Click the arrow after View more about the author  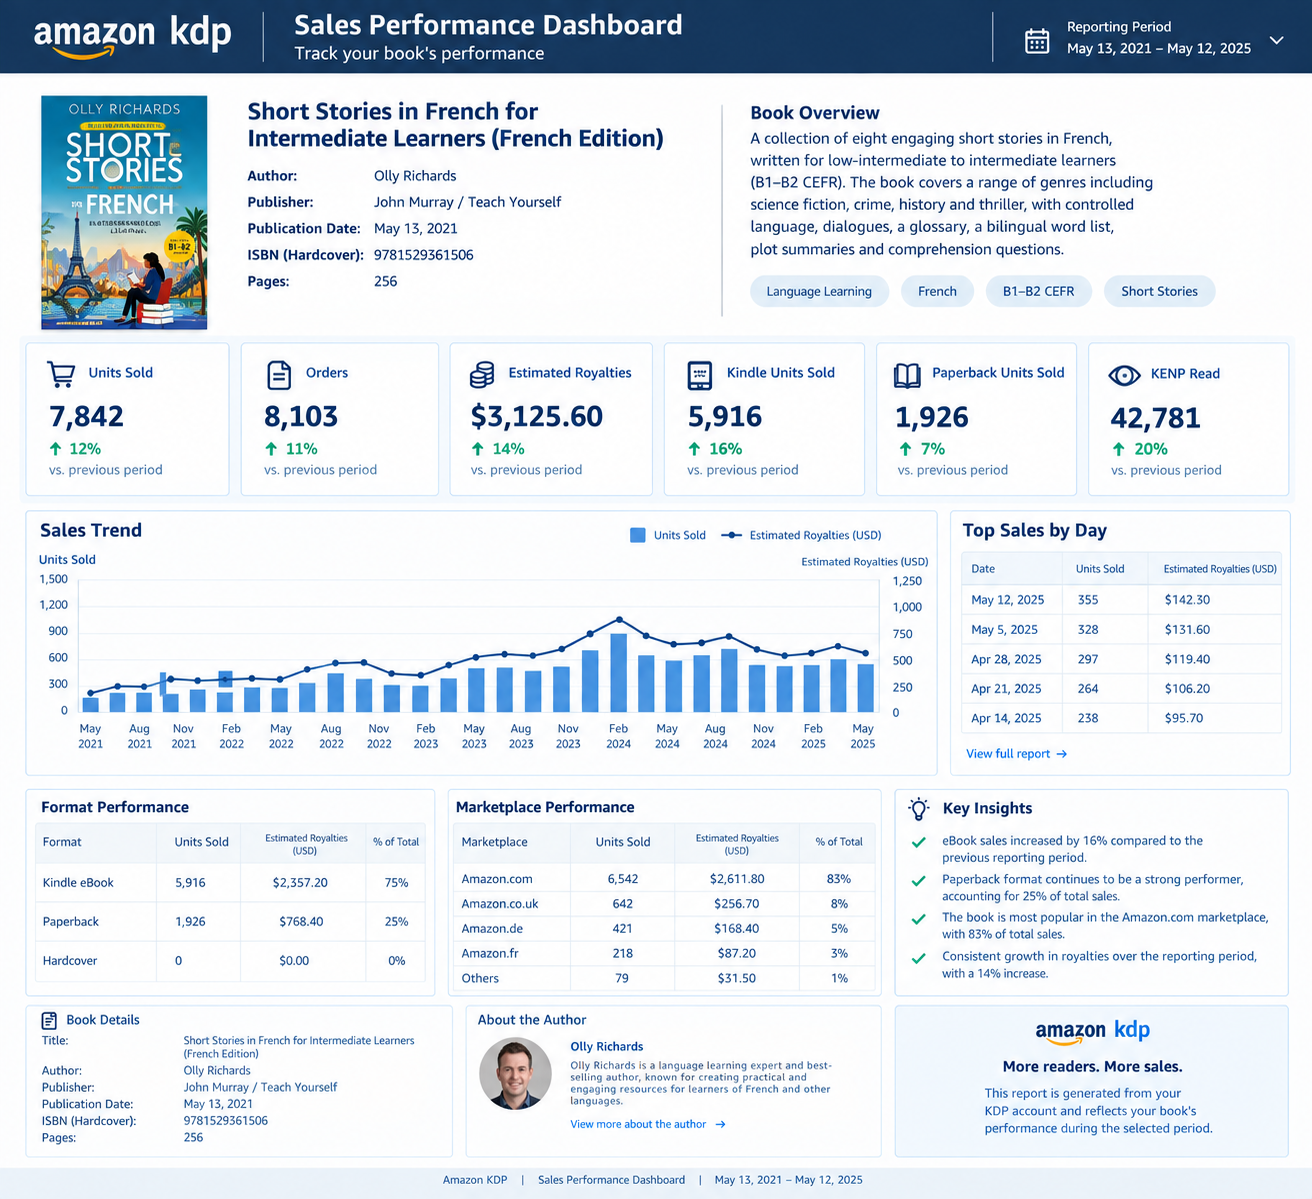[x=720, y=1124]
